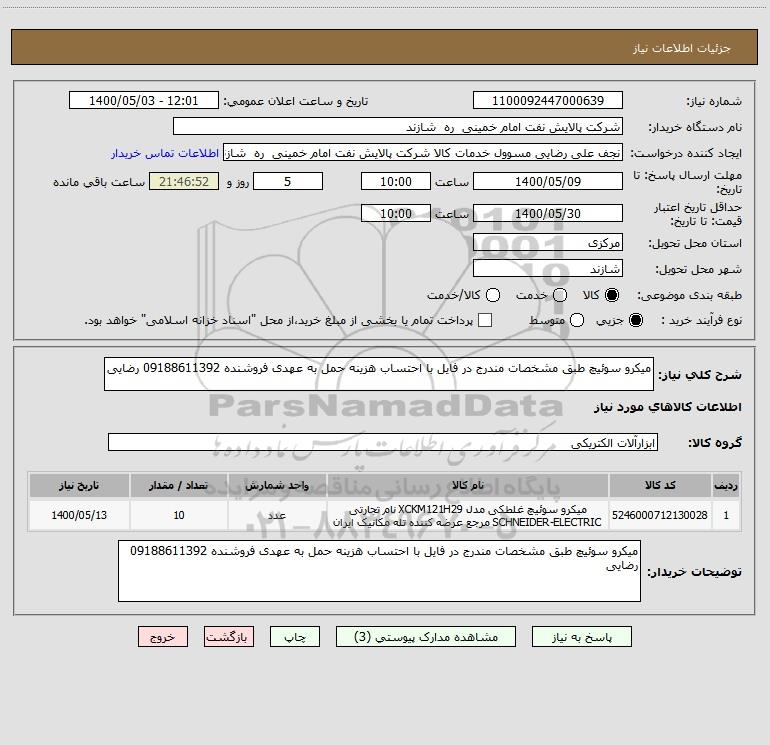770x745 pixels.
Task: Click the شهر محل تحویل شازند field
Action: tap(548, 269)
